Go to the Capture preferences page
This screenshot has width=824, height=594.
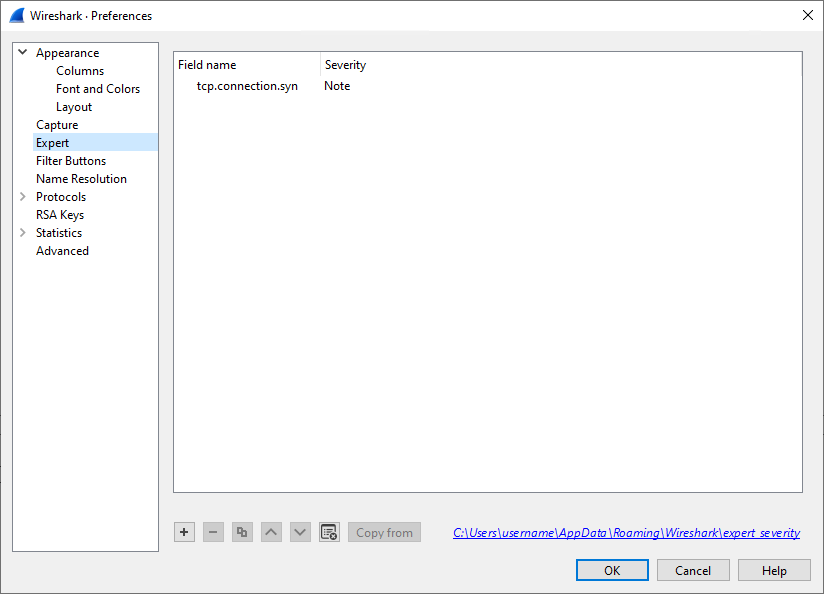pos(57,125)
